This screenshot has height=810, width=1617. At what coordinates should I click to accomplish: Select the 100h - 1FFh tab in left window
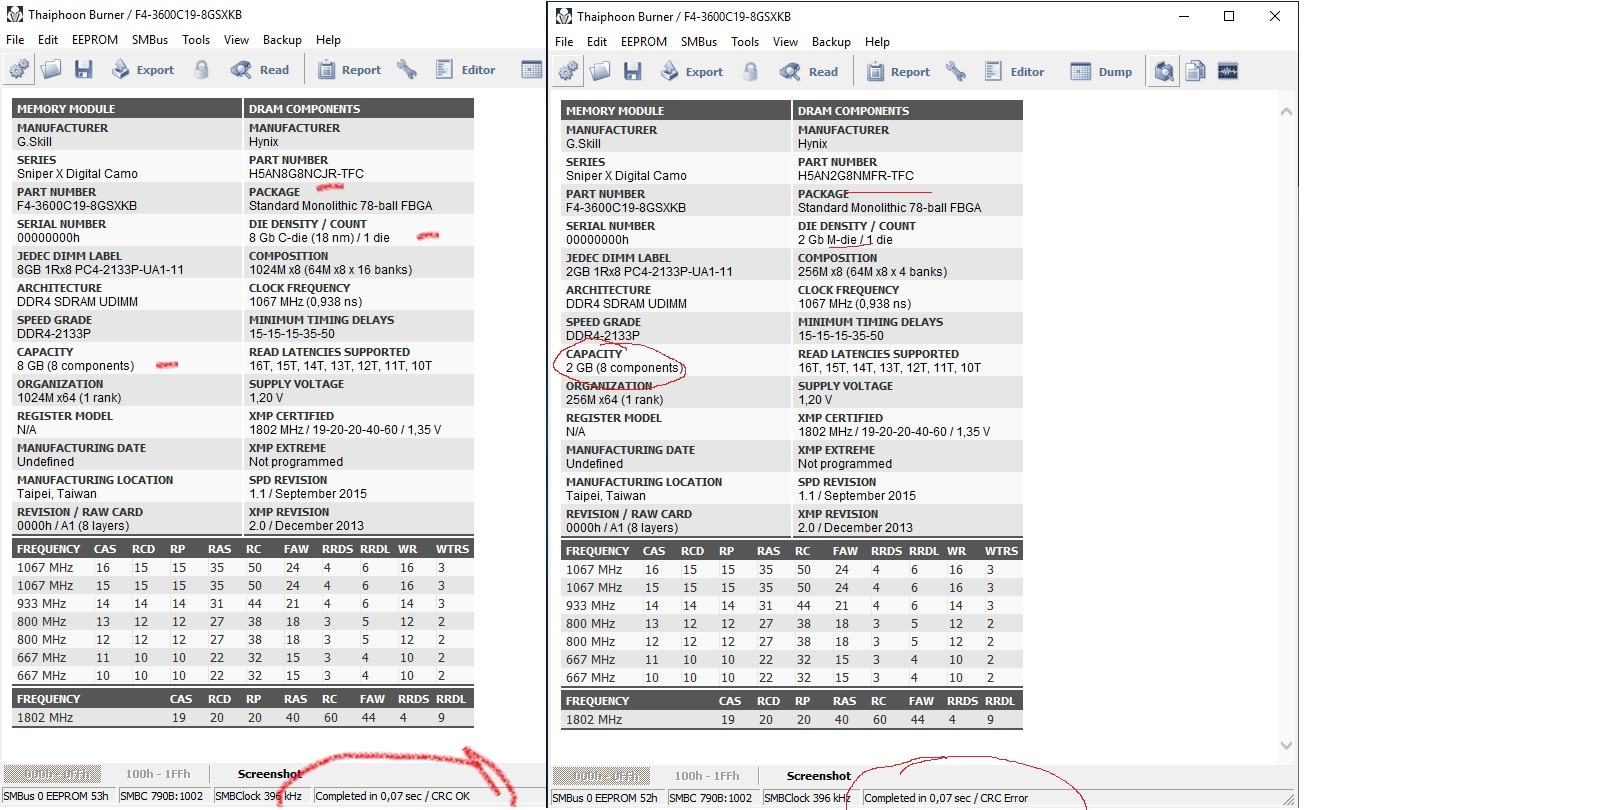pos(157,774)
